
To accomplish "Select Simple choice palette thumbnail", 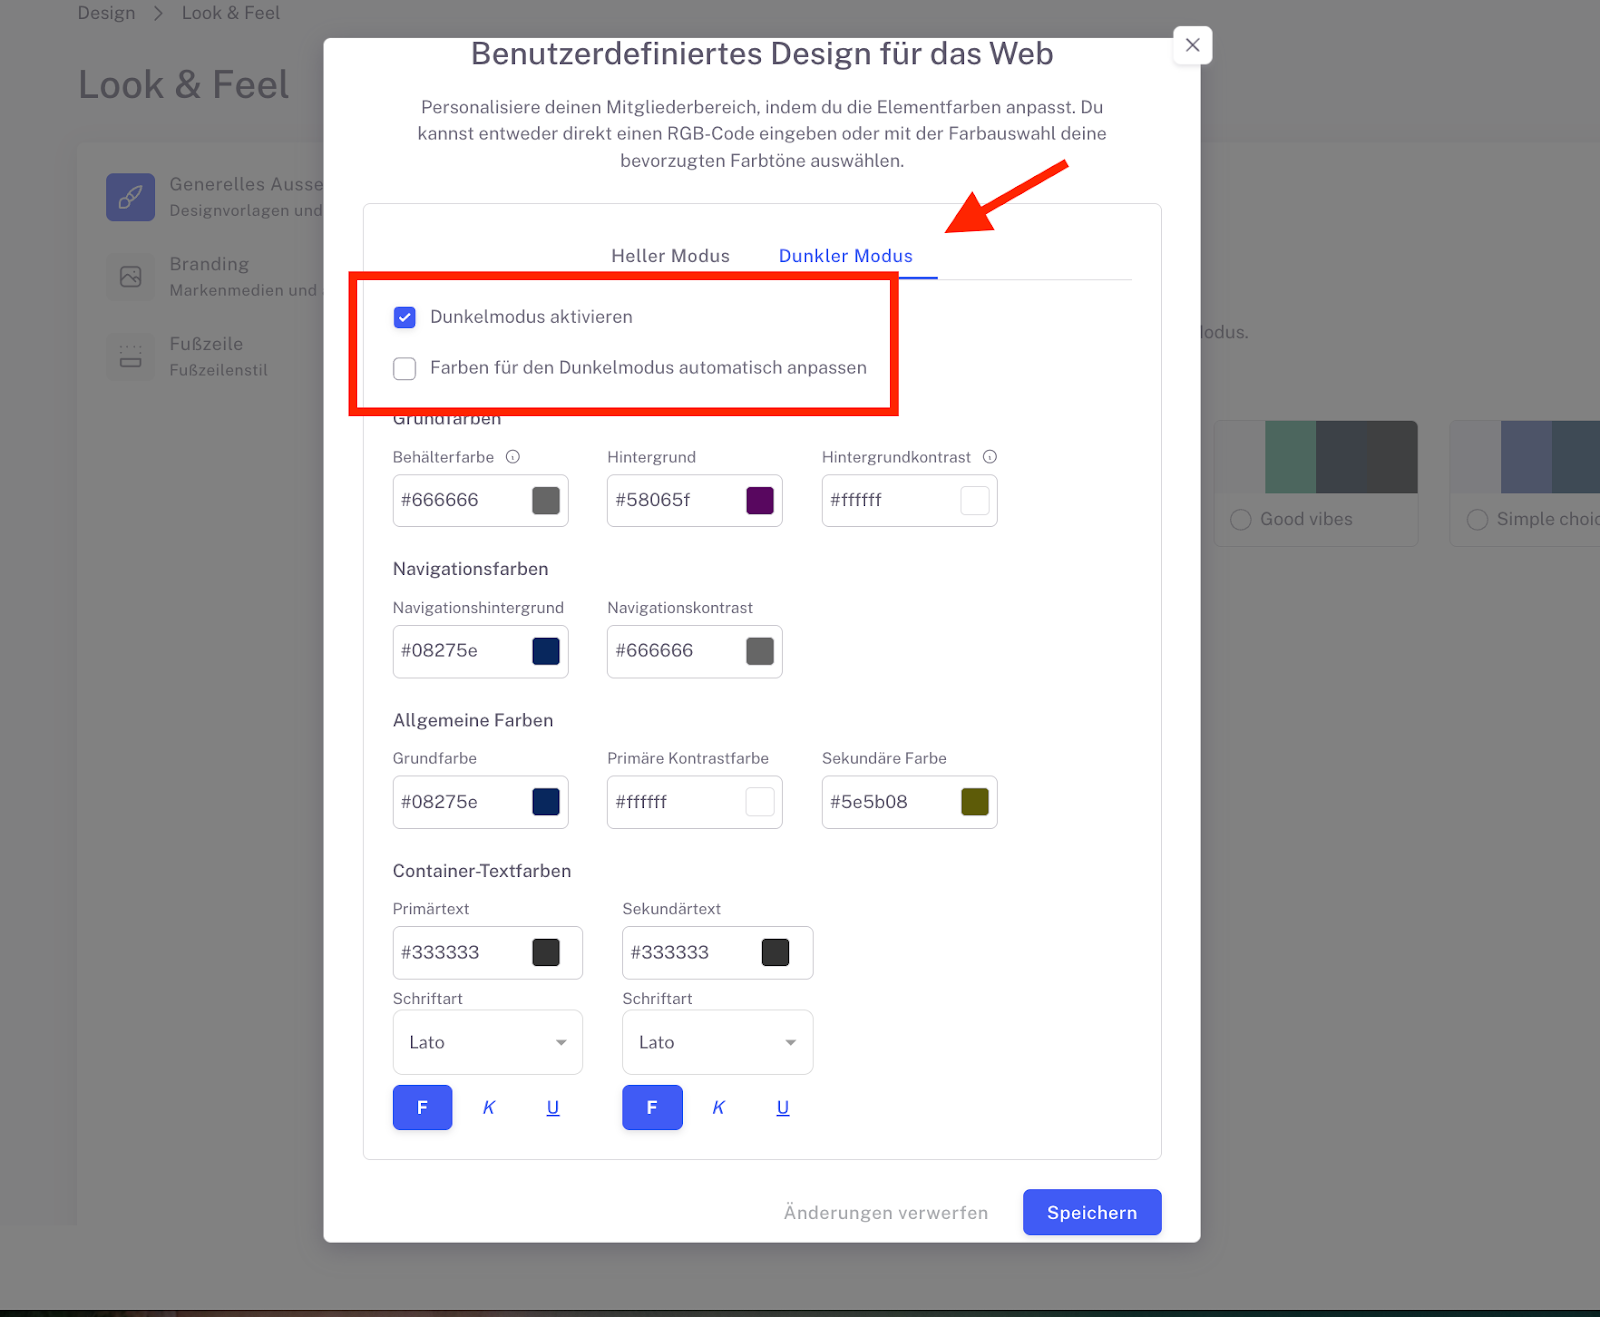I will coord(1525,457).
